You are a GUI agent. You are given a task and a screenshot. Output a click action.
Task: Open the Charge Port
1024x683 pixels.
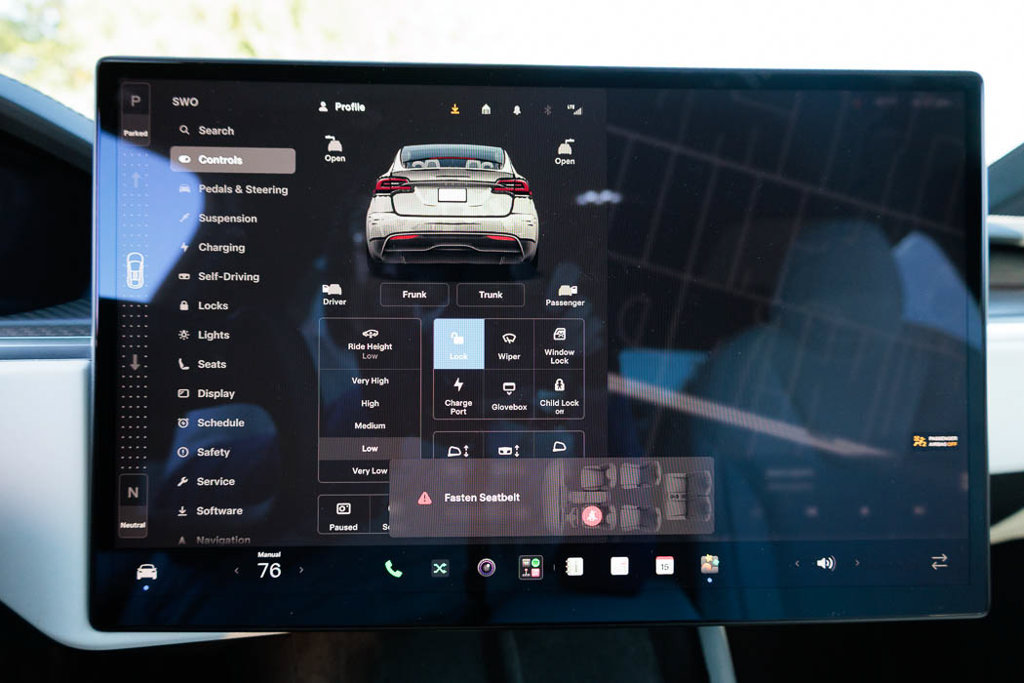click(458, 395)
